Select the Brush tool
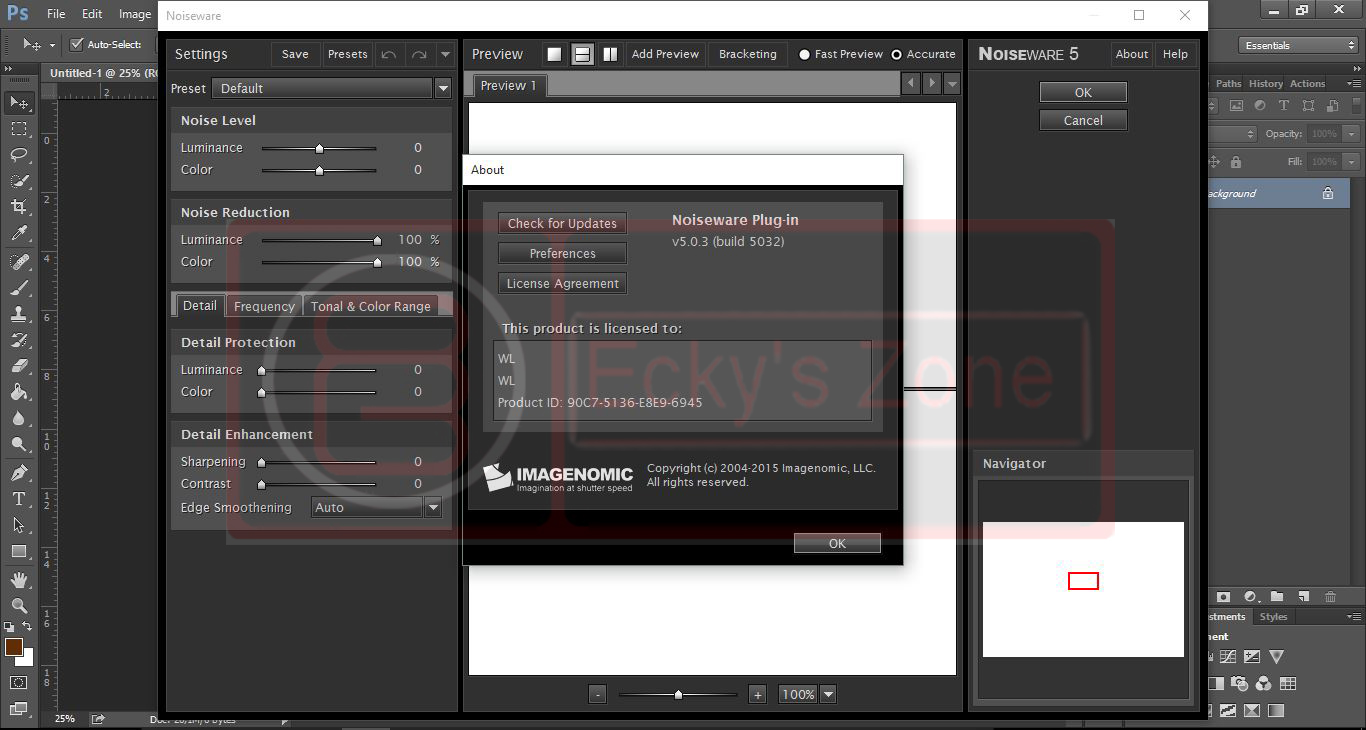This screenshot has width=1366, height=730. point(19,288)
